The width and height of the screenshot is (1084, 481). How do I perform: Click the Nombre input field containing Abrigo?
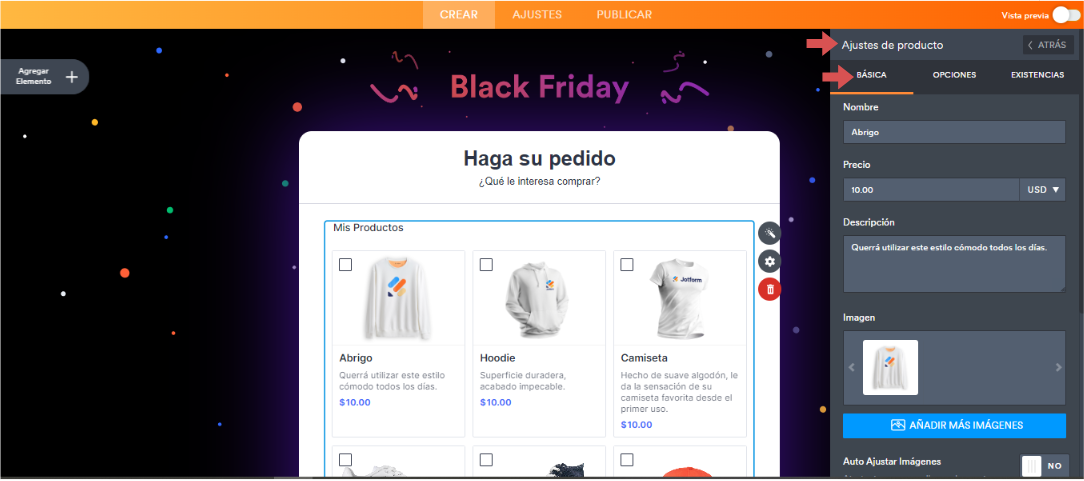pos(954,132)
